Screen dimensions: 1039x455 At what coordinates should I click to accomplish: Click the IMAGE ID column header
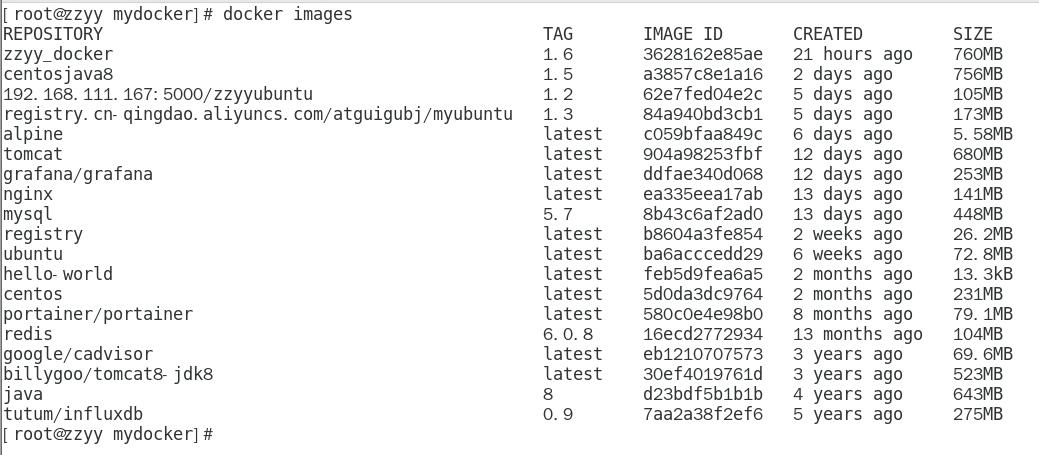[x=682, y=34]
